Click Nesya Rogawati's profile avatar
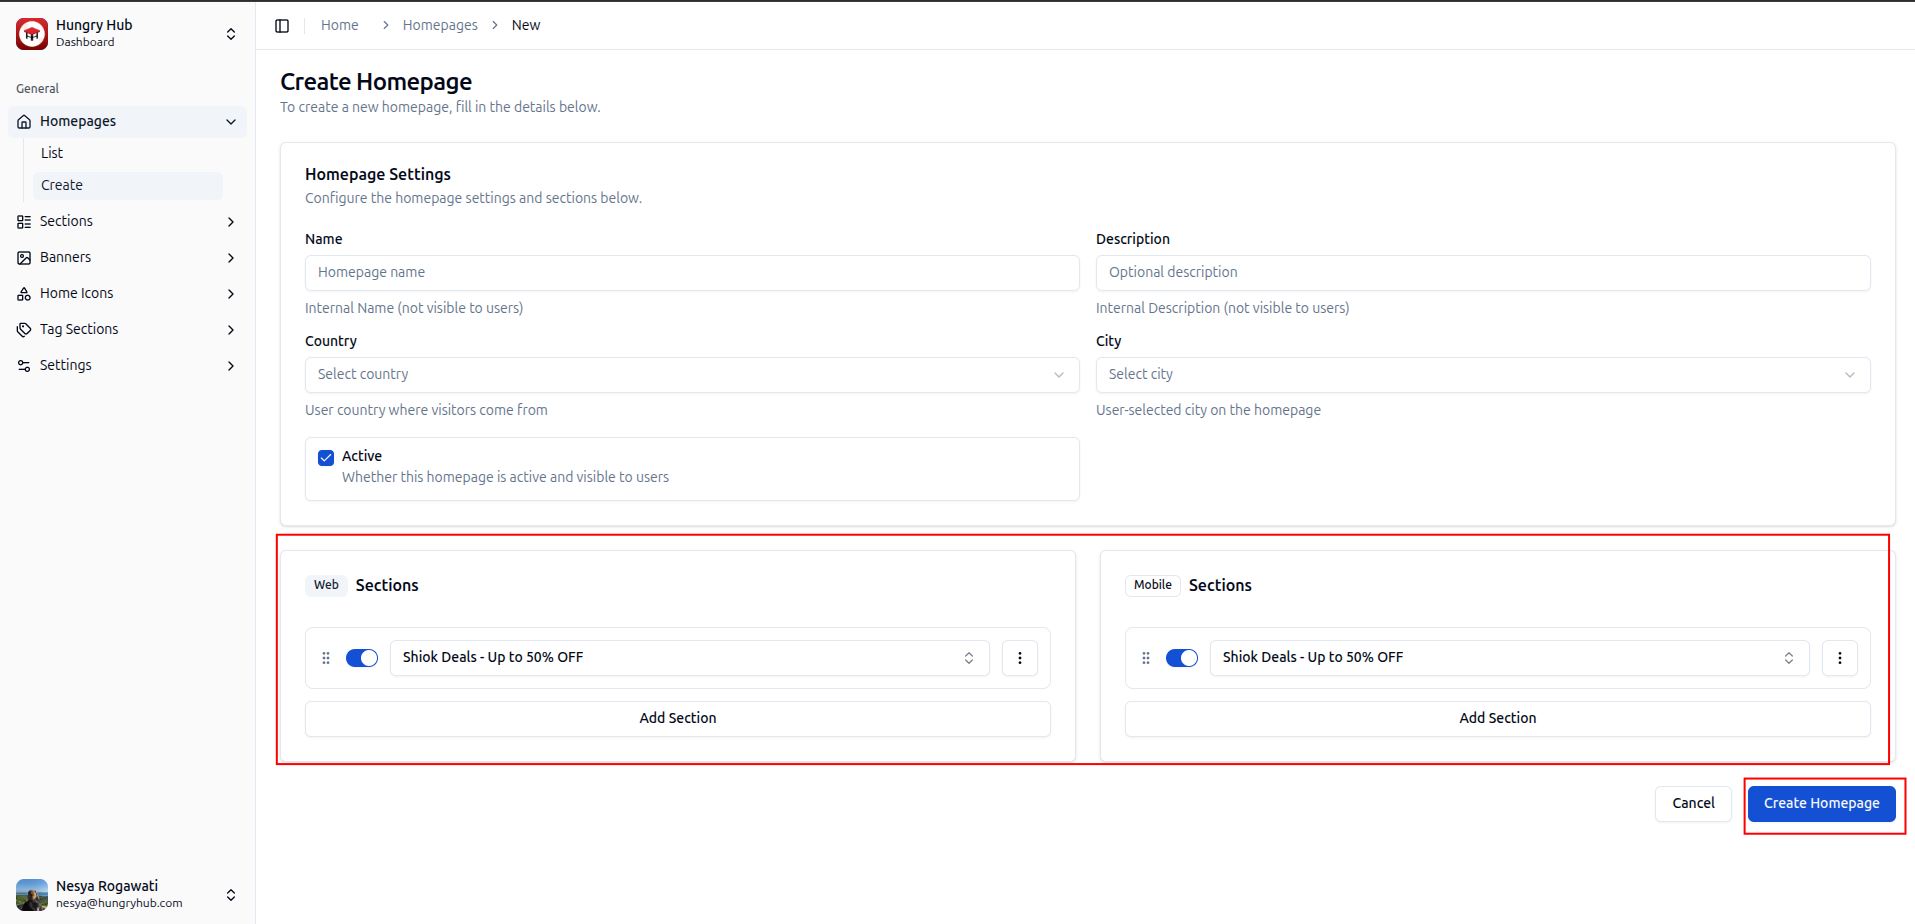Image resolution: width=1915 pixels, height=924 pixels. click(x=32, y=894)
